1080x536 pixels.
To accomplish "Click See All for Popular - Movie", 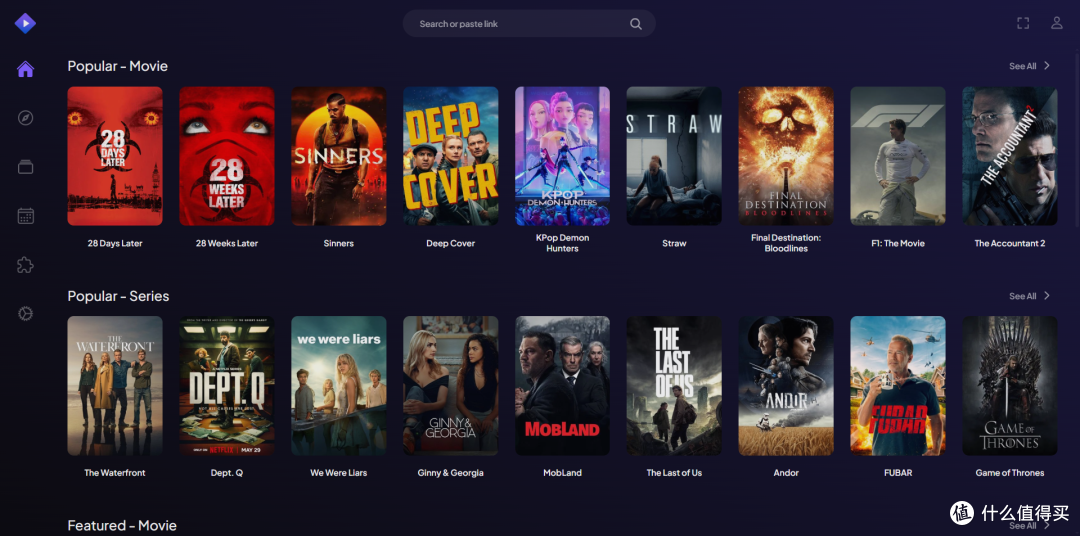I will tap(1022, 66).
